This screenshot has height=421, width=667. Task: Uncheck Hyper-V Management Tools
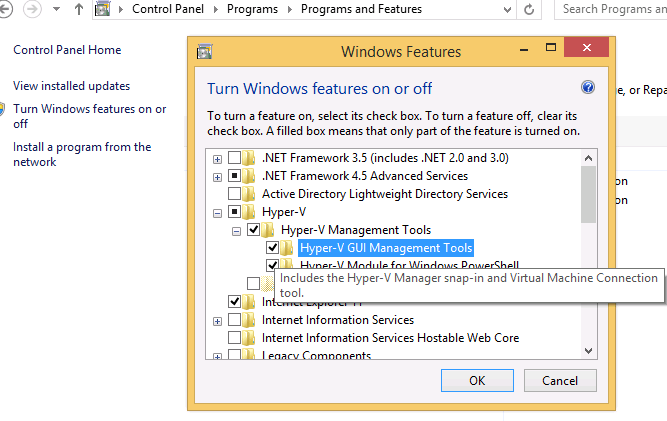coord(254,230)
